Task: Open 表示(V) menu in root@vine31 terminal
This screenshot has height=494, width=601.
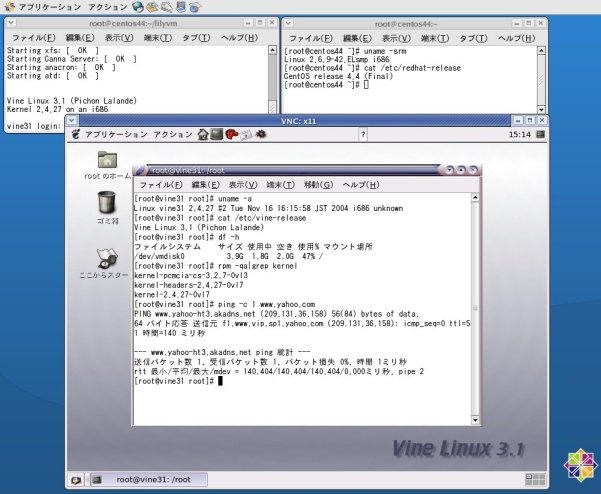Action: (243, 185)
